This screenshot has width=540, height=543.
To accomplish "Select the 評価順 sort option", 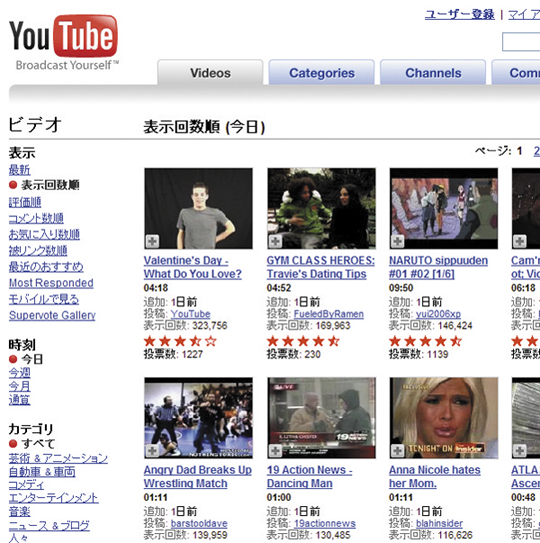I will tap(25, 202).
